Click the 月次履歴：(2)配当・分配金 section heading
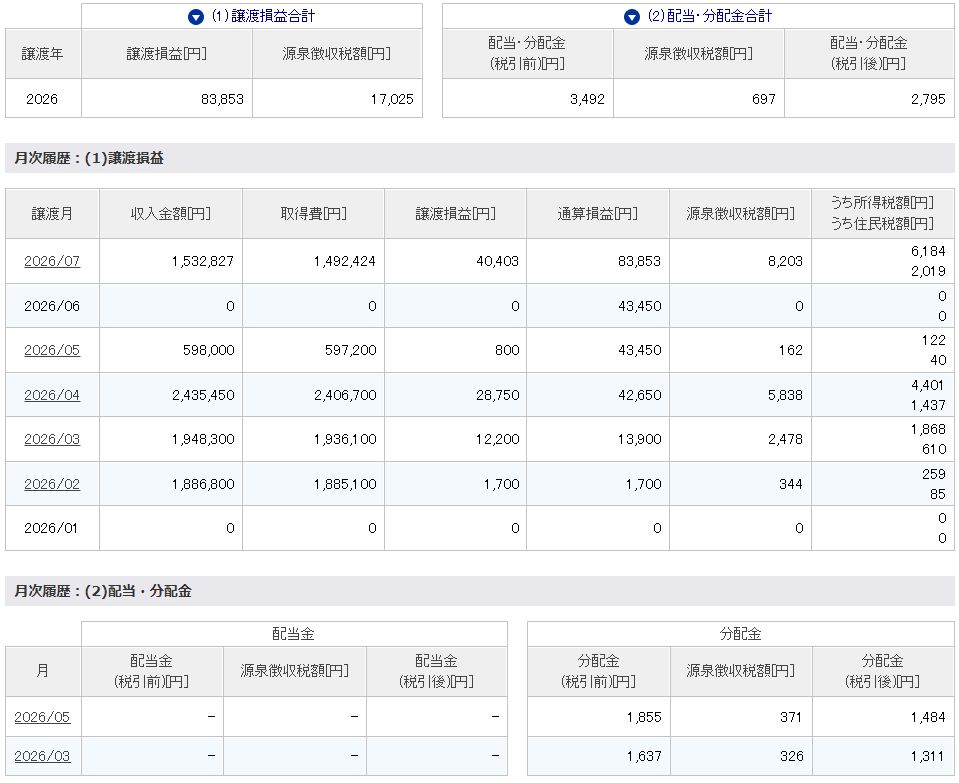The image size is (959, 783). coord(103,591)
